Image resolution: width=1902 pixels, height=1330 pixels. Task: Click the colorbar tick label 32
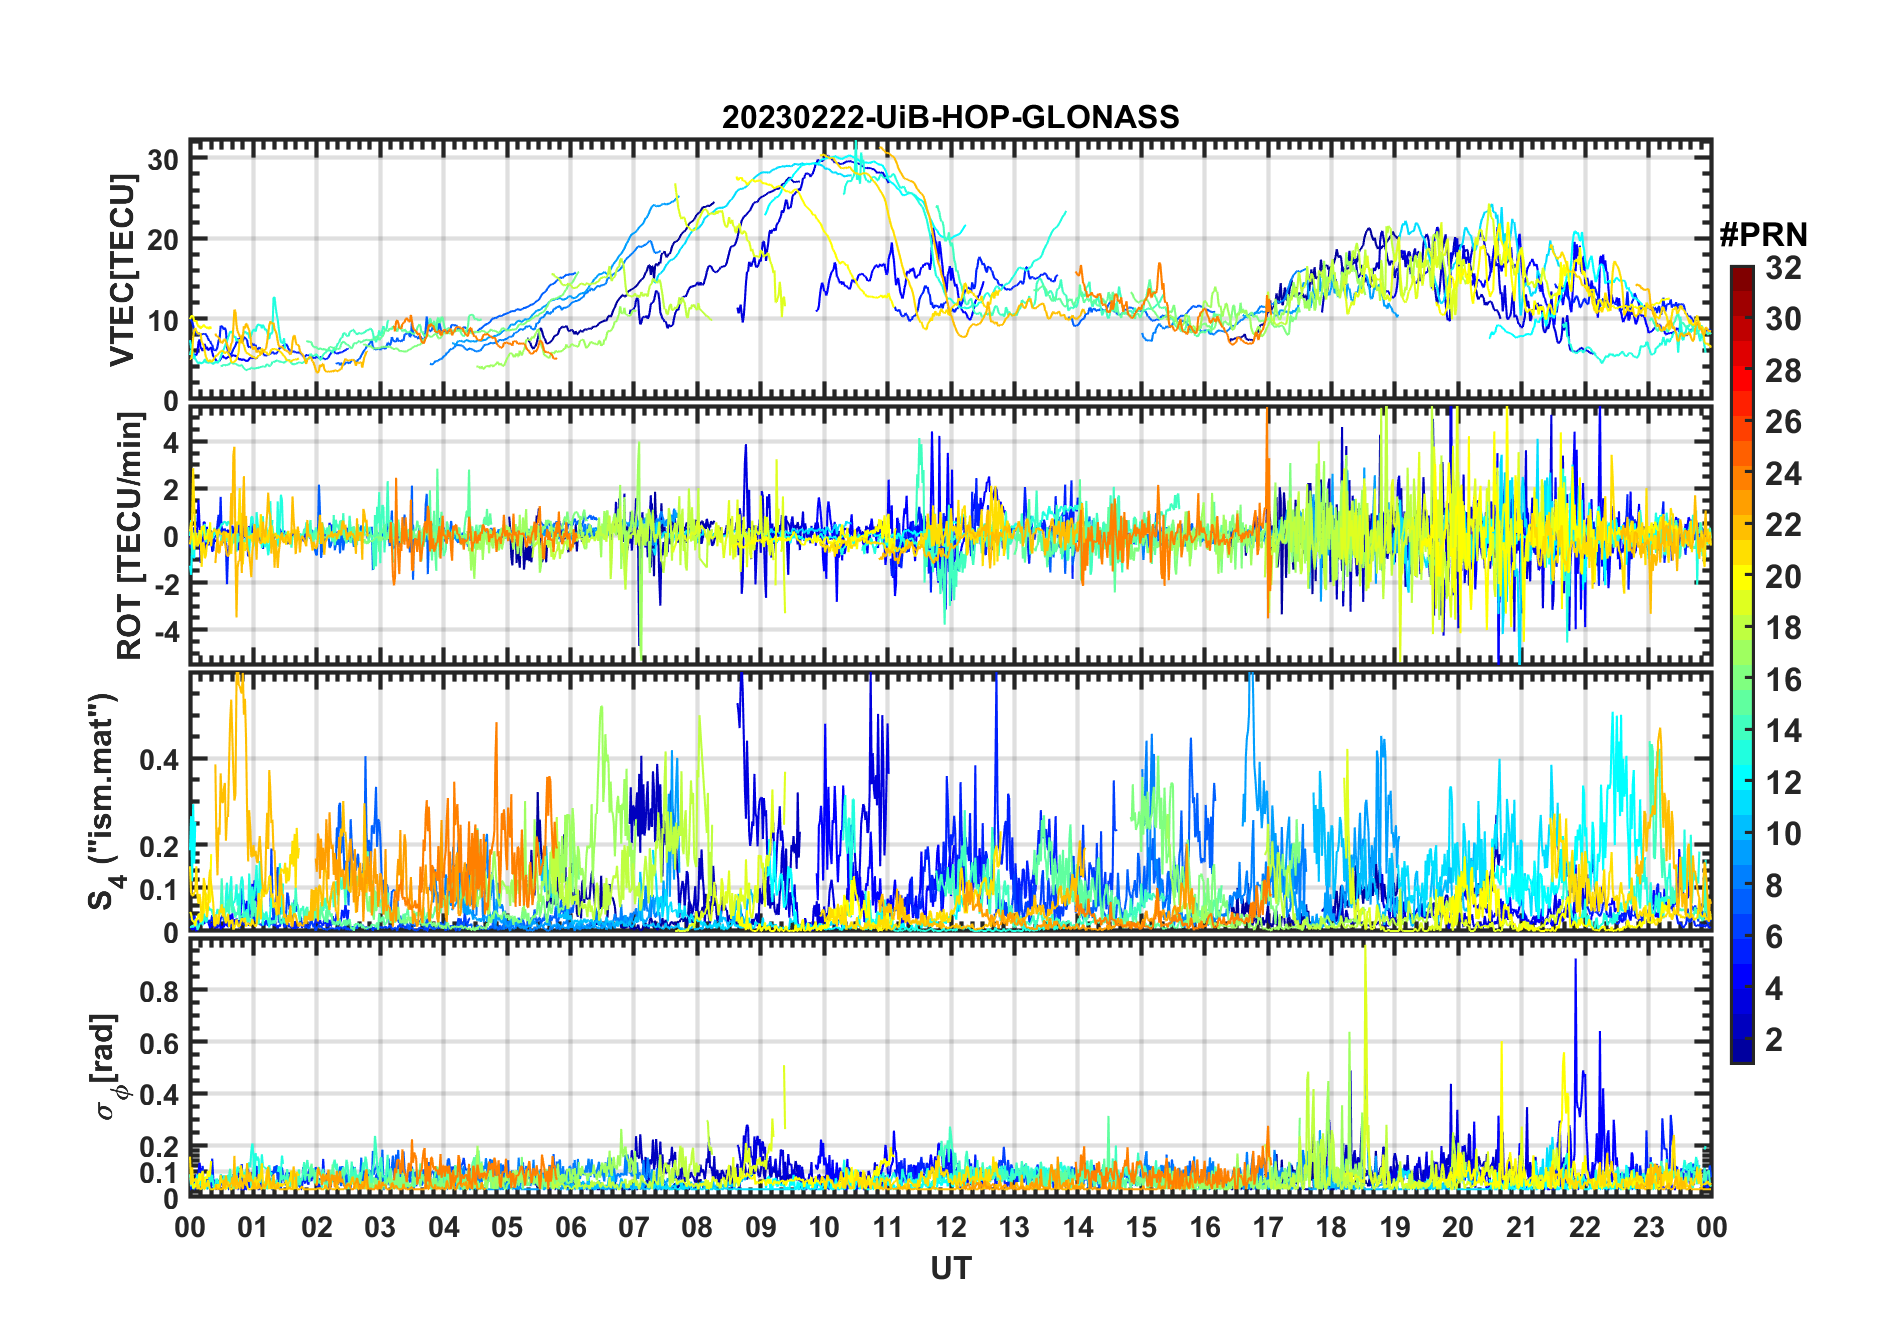[1783, 268]
